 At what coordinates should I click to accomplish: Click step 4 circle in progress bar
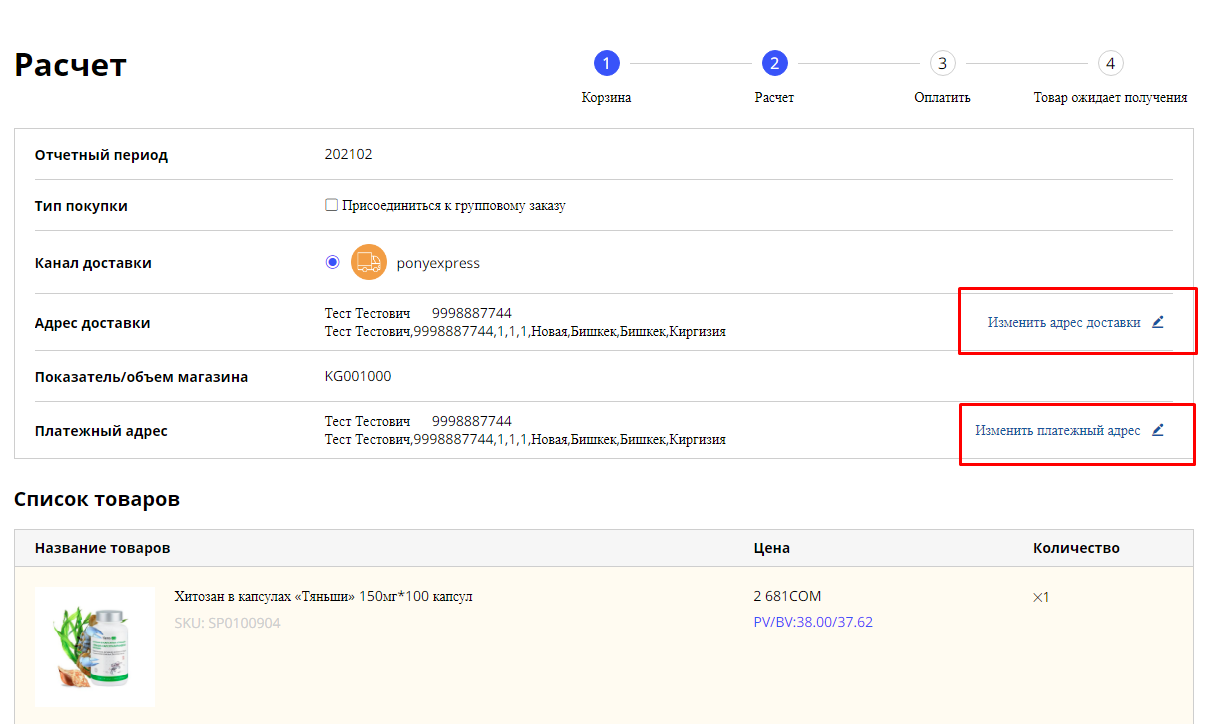(x=1110, y=64)
